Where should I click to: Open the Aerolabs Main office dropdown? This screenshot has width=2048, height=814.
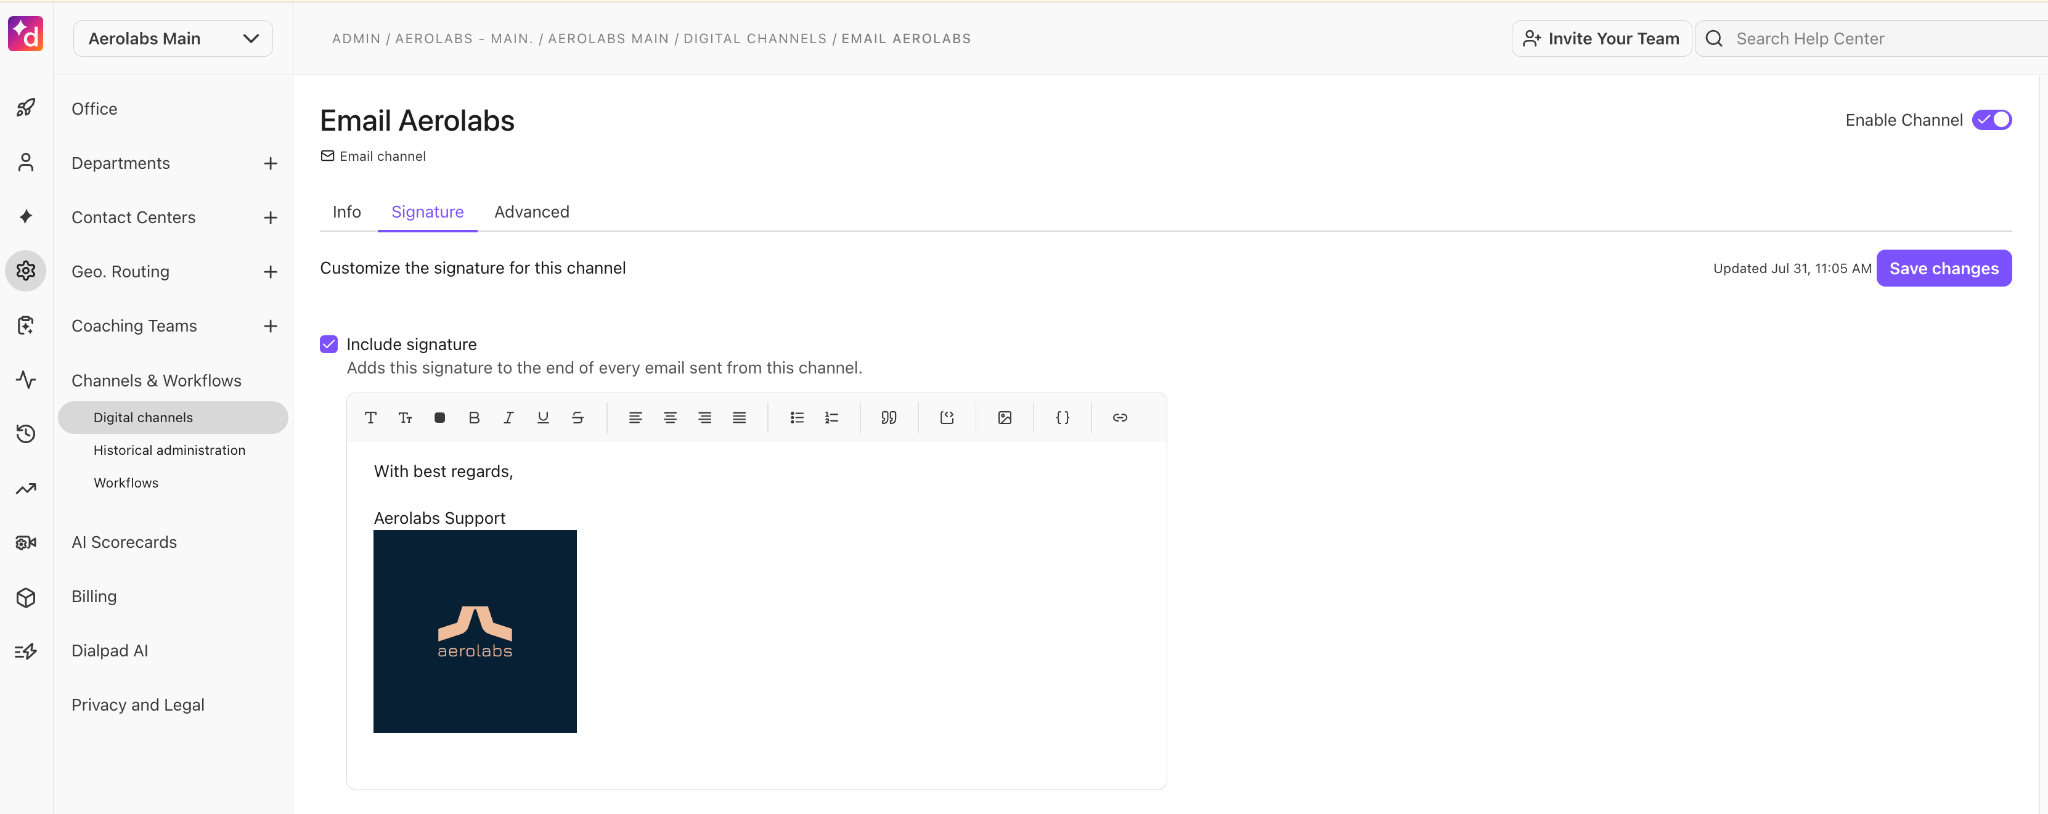pyautogui.click(x=173, y=38)
